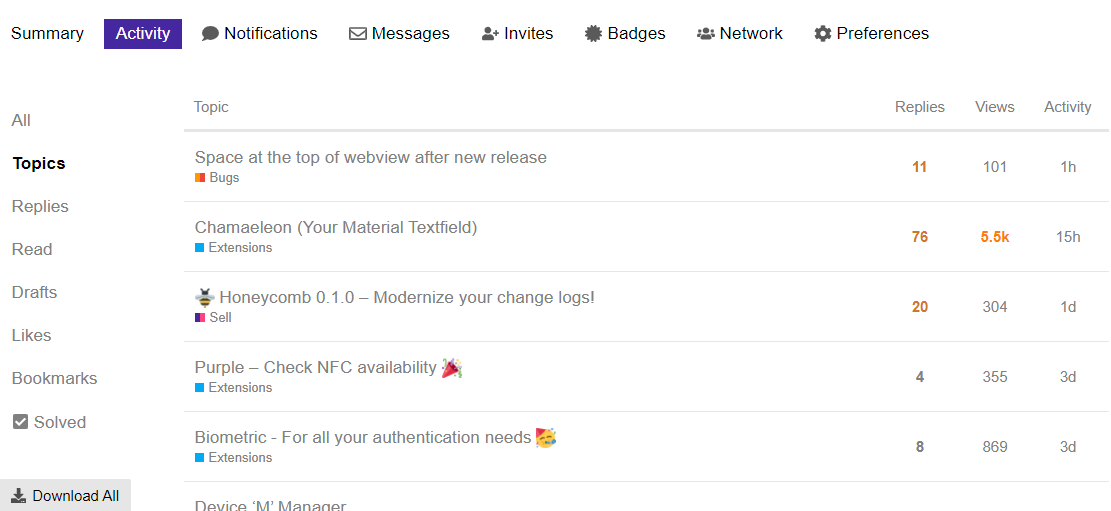The width and height of the screenshot is (1111, 511).
Task: Sort topics by Replies column header
Action: pos(919,107)
